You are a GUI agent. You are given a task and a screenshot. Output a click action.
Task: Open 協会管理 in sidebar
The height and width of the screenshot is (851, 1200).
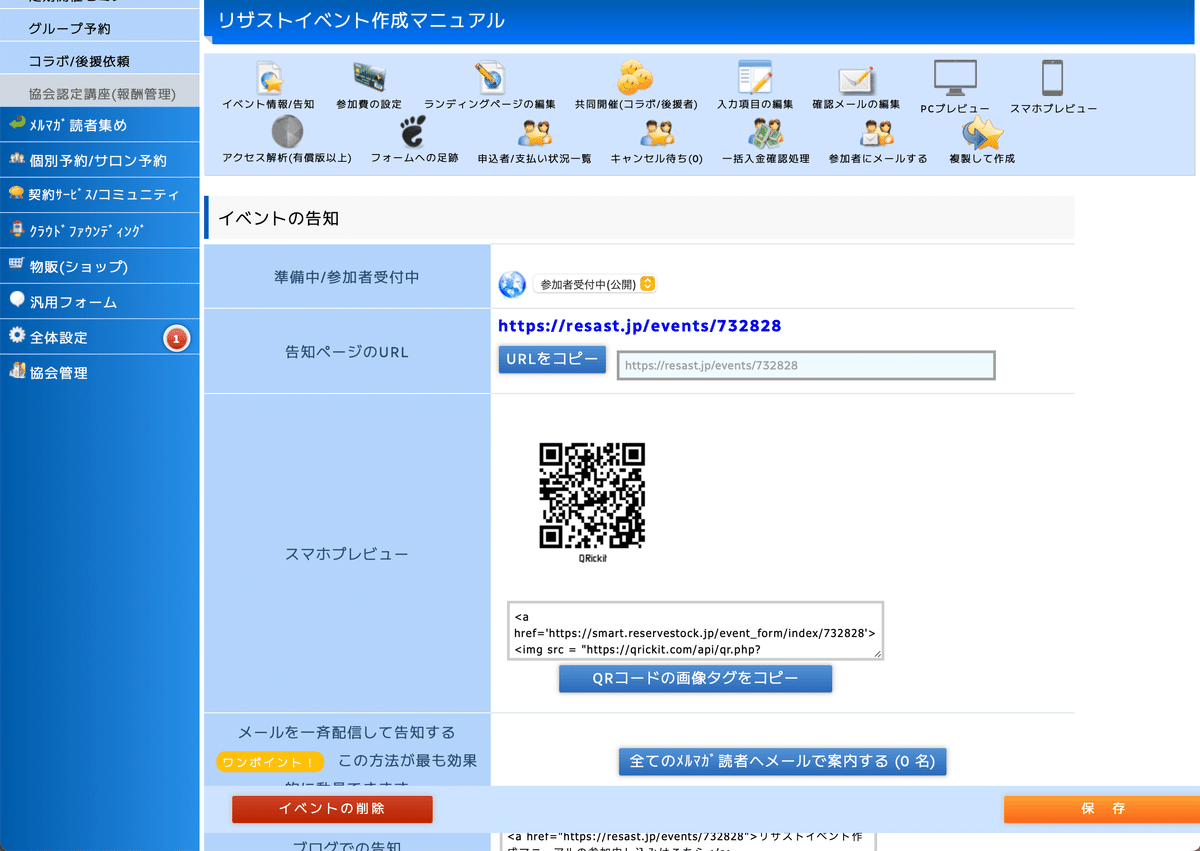(x=100, y=373)
